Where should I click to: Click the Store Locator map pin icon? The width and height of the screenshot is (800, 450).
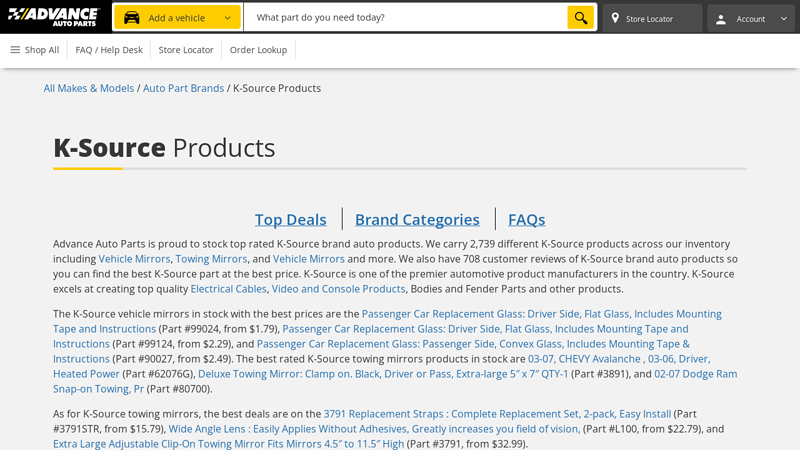click(615, 18)
